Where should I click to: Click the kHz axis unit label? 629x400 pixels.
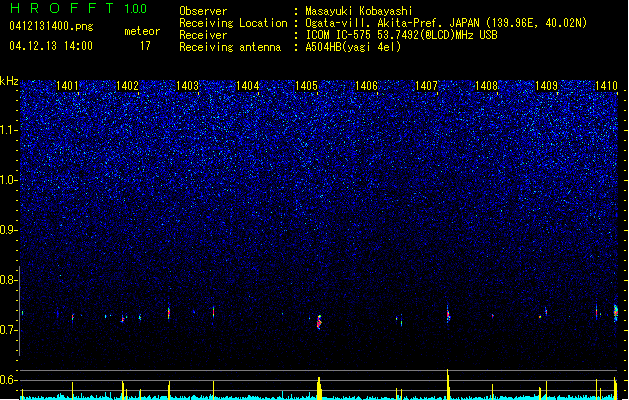[9, 81]
